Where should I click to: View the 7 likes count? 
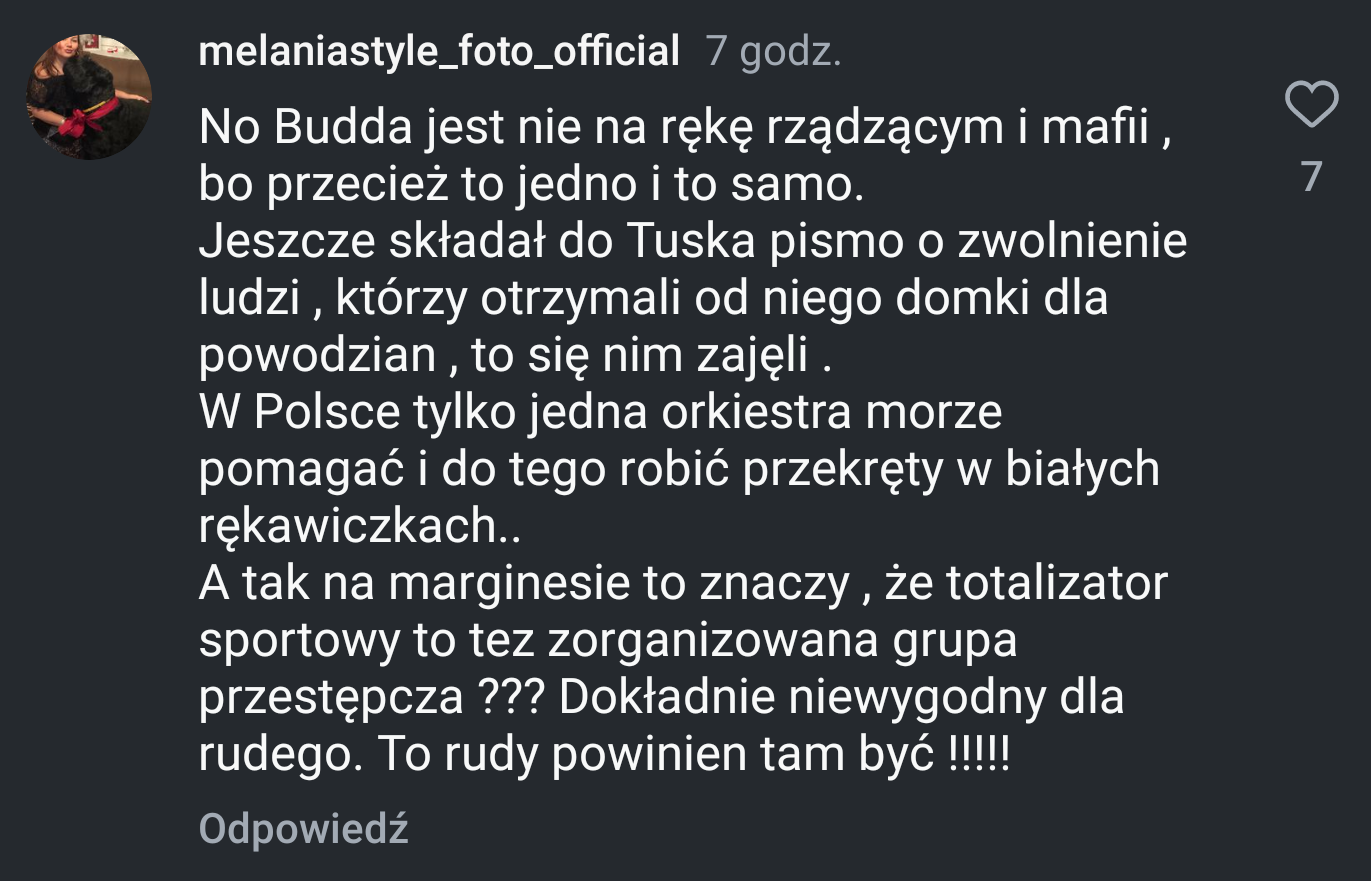(1312, 177)
